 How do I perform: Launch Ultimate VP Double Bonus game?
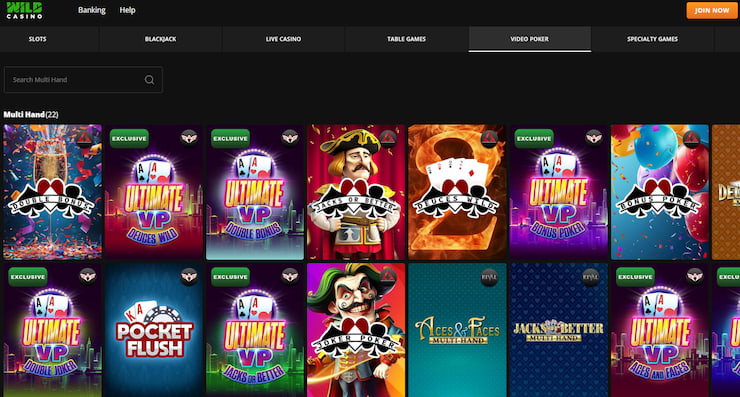(255, 192)
